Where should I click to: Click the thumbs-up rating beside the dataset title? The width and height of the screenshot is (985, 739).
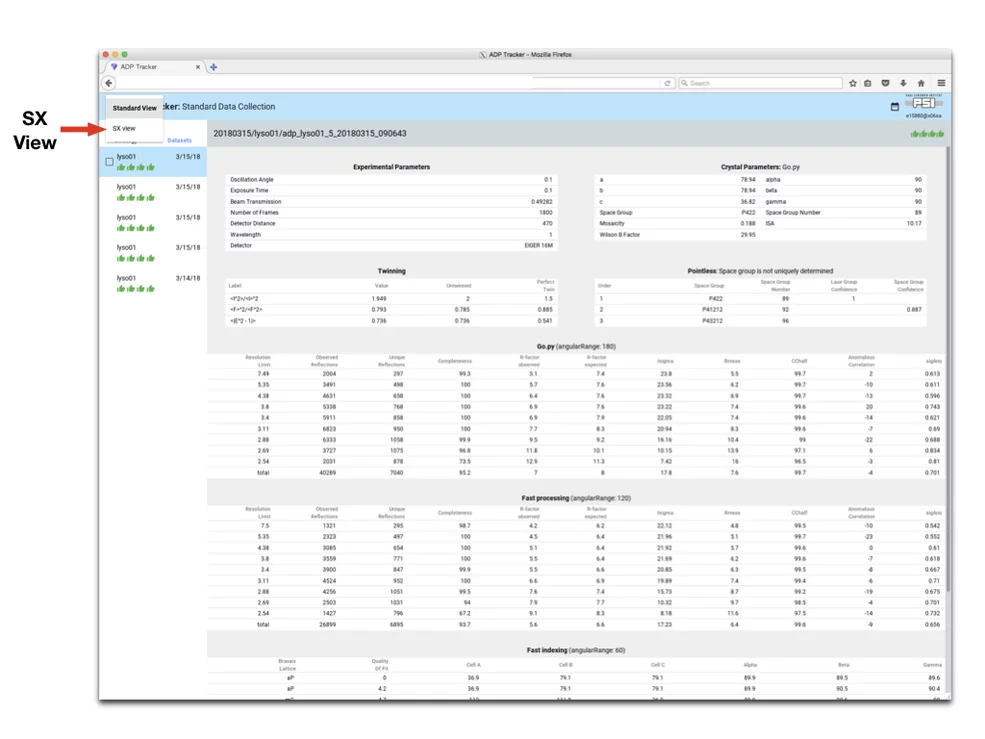click(927, 134)
